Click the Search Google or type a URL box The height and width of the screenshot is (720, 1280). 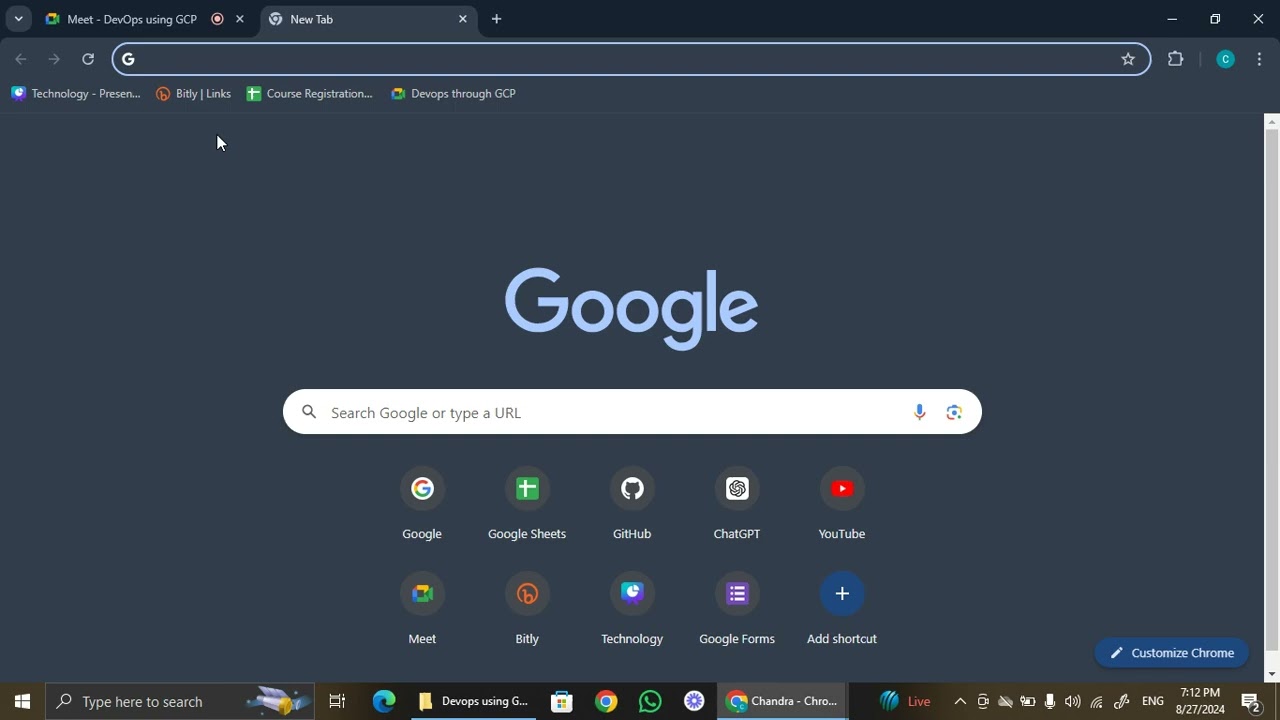coord(632,412)
